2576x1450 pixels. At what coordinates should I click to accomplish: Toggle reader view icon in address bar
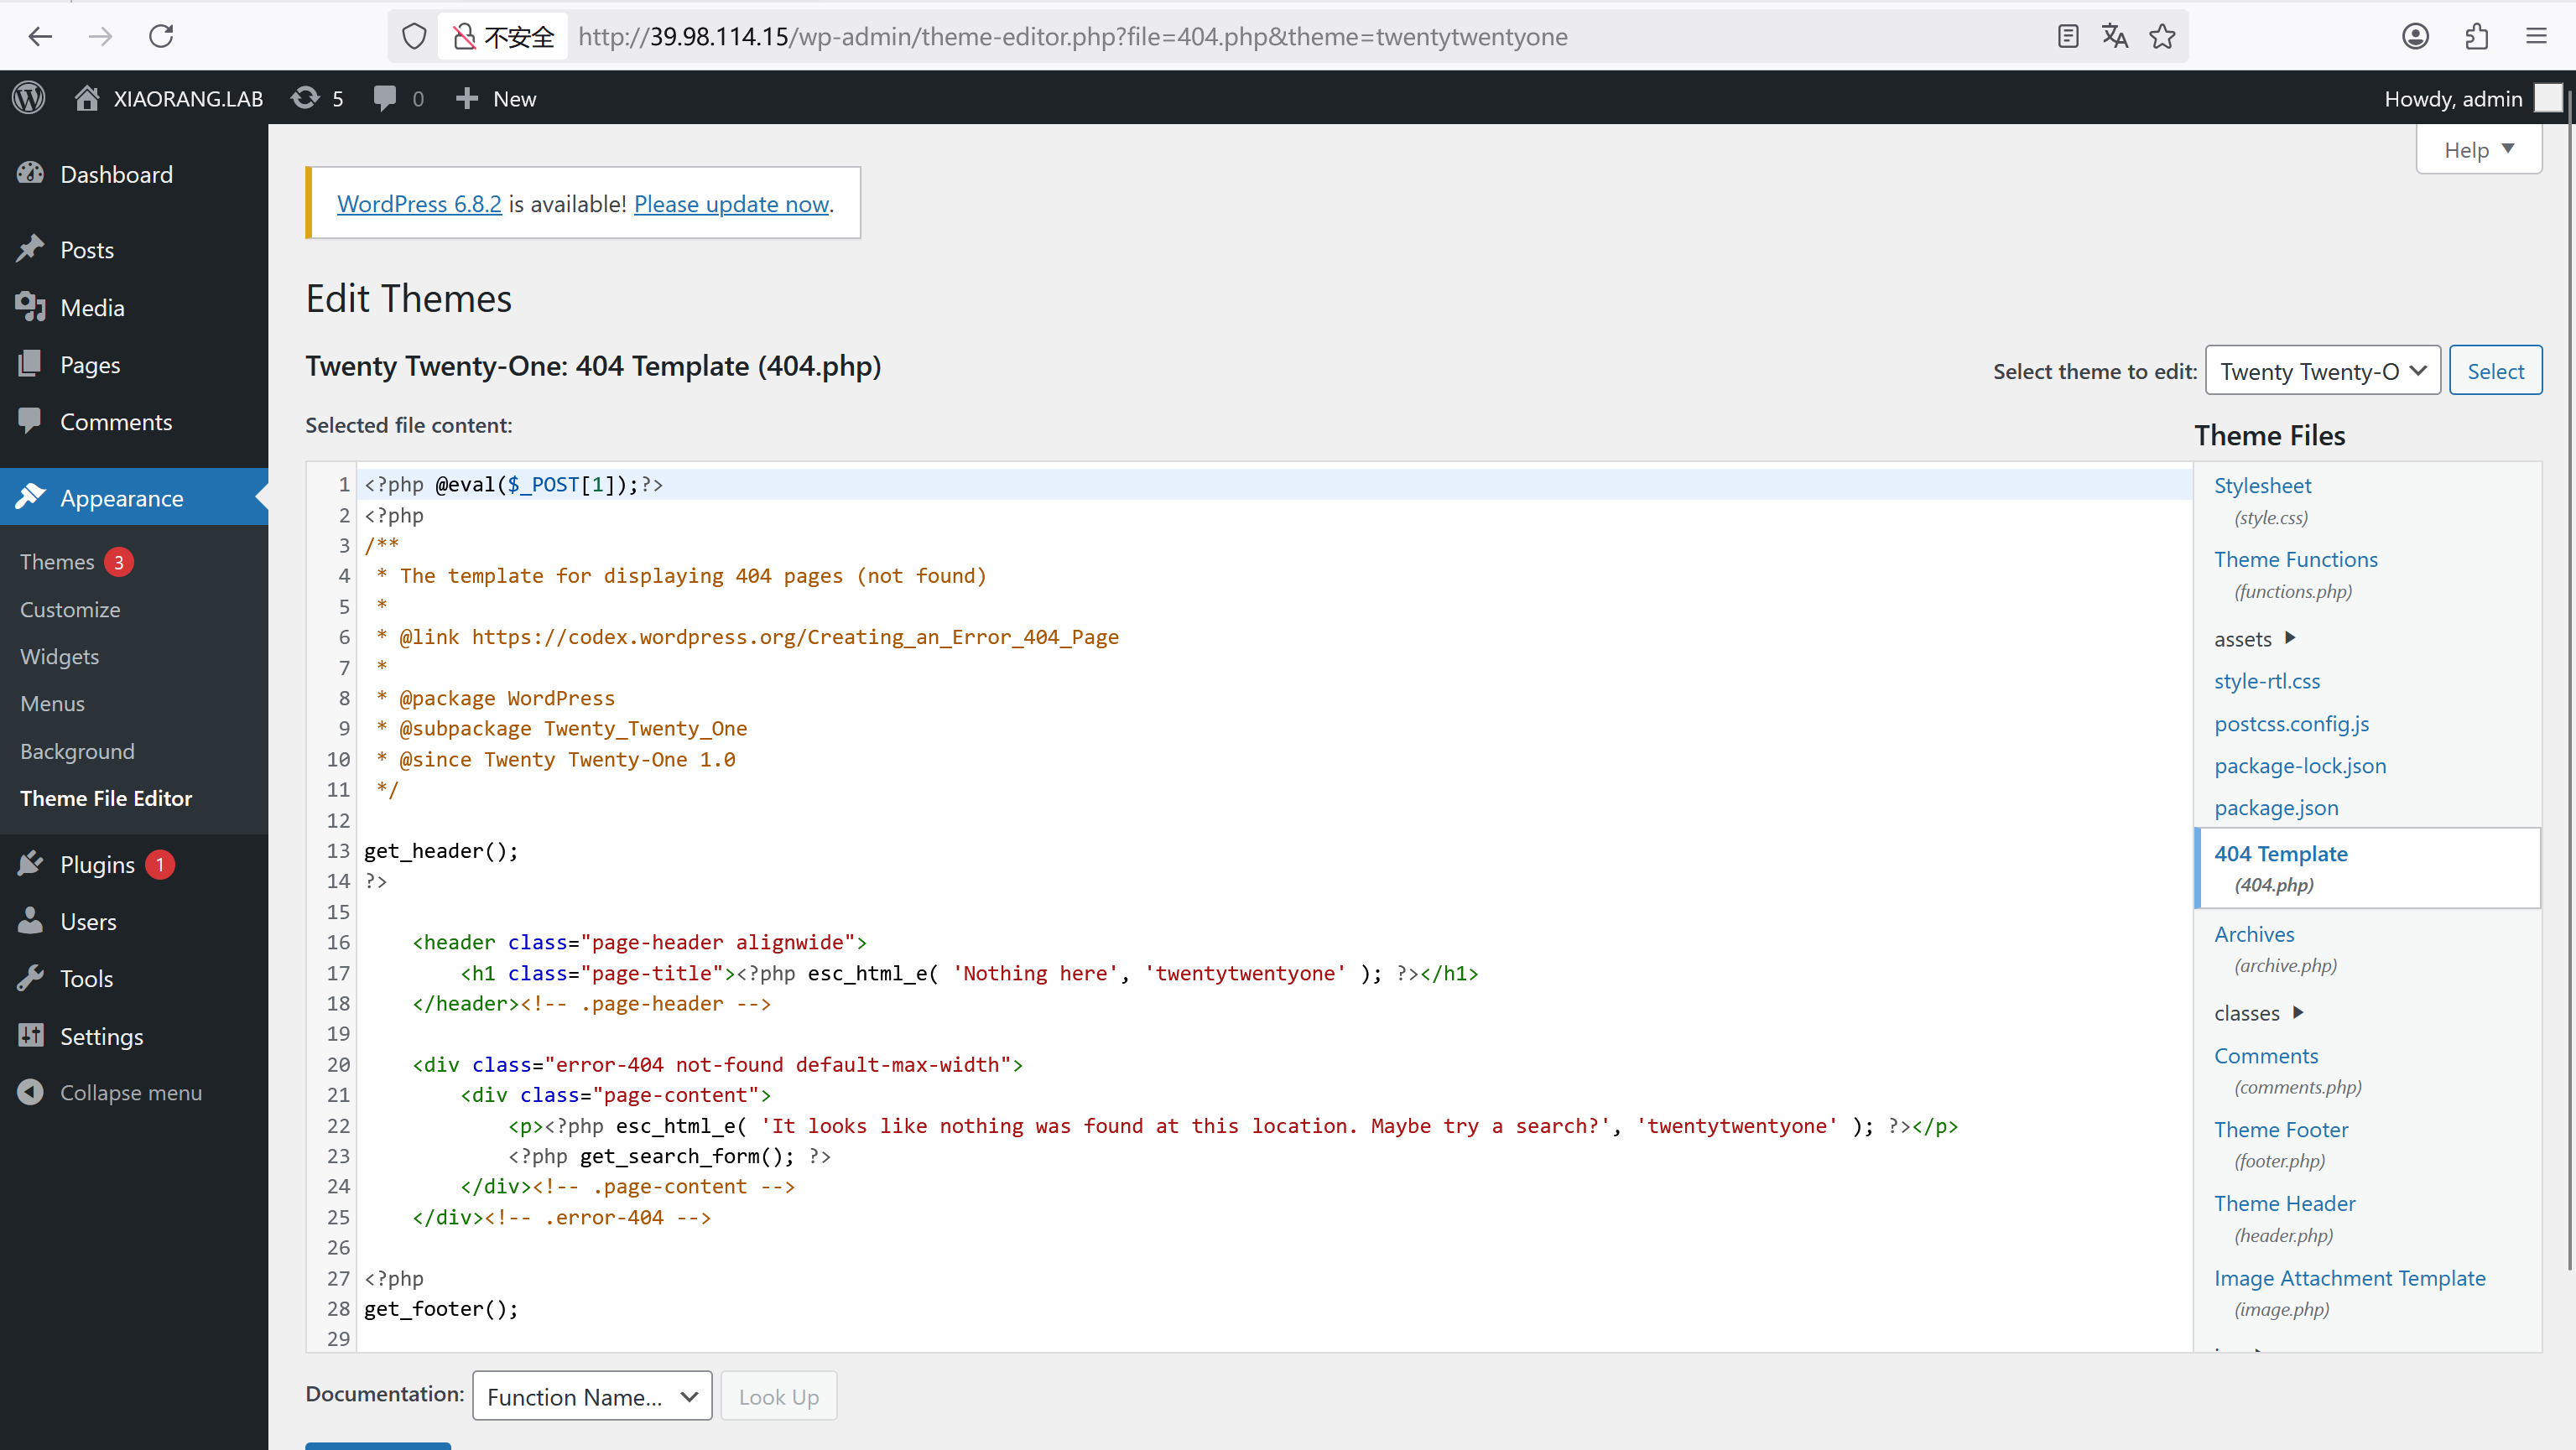click(2068, 37)
